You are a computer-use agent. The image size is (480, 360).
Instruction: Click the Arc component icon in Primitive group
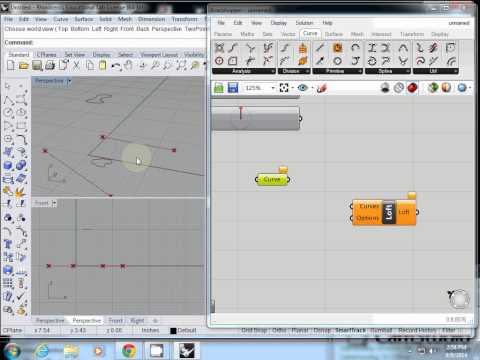point(355,48)
